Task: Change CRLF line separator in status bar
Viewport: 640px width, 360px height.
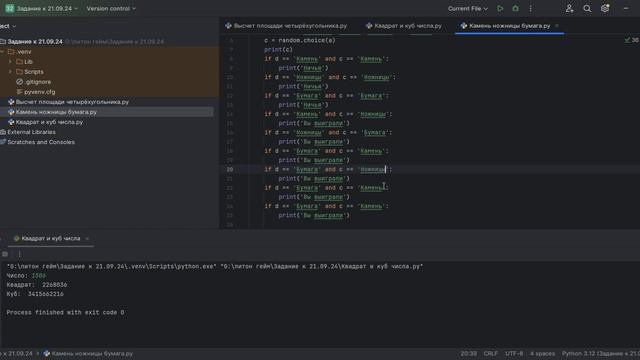Action: click(x=491, y=353)
